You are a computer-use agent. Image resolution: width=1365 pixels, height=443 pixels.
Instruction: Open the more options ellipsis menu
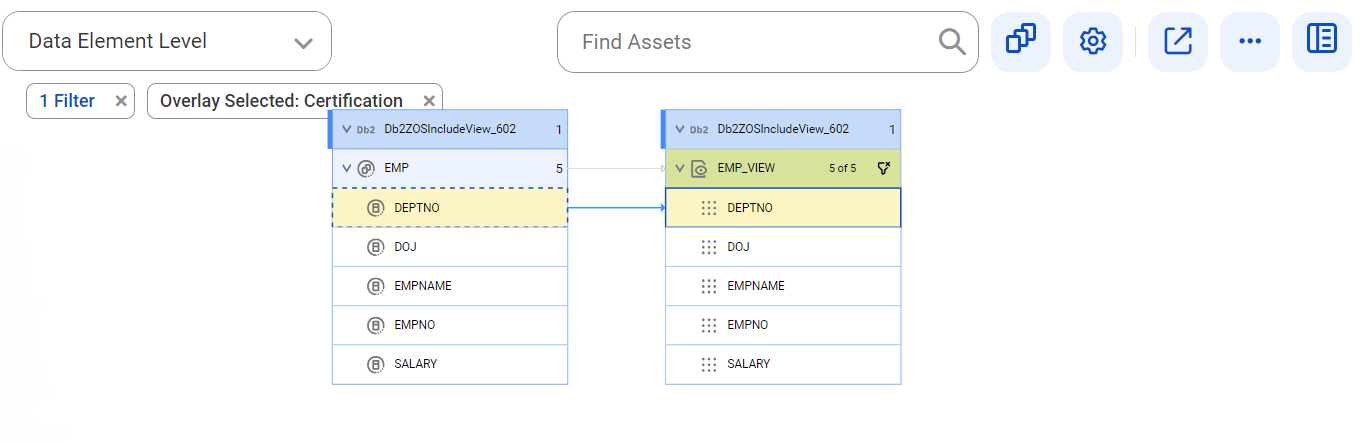click(x=1250, y=41)
